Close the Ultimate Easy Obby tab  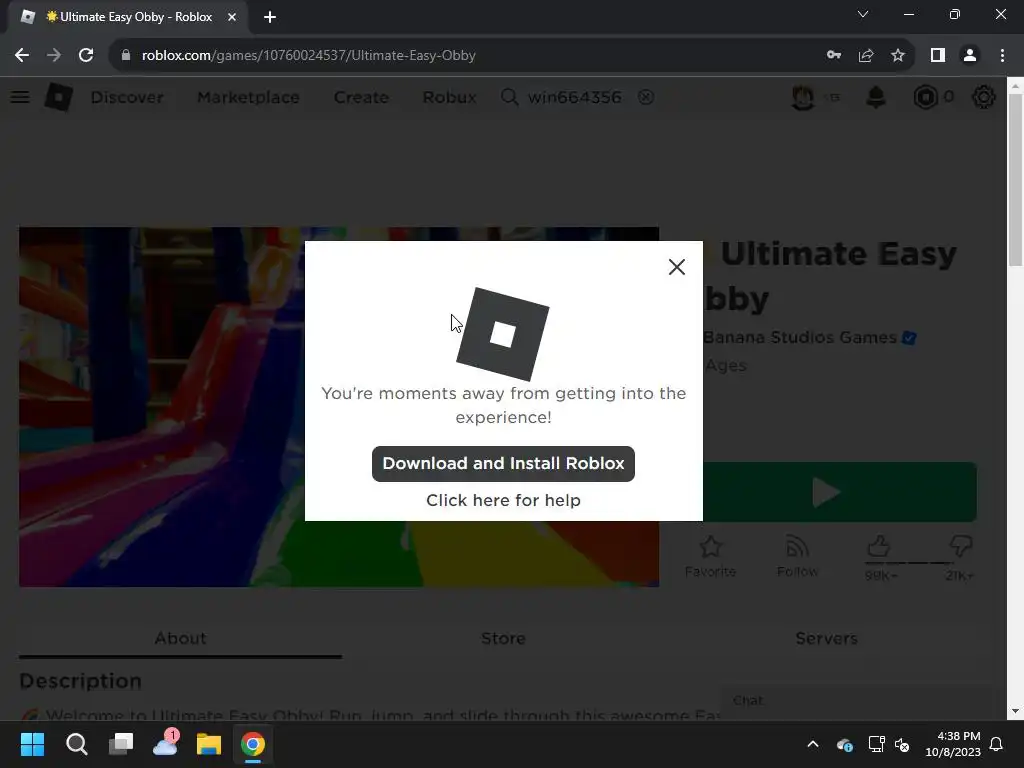point(232,17)
